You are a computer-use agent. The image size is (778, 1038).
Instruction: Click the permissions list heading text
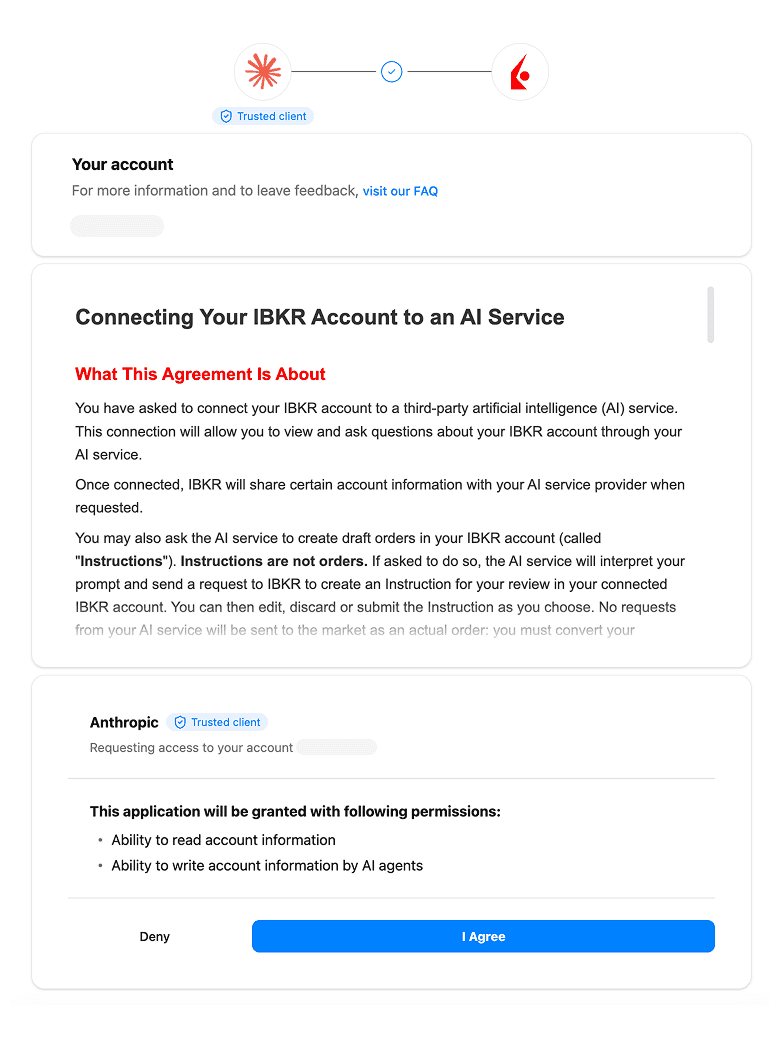295,812
